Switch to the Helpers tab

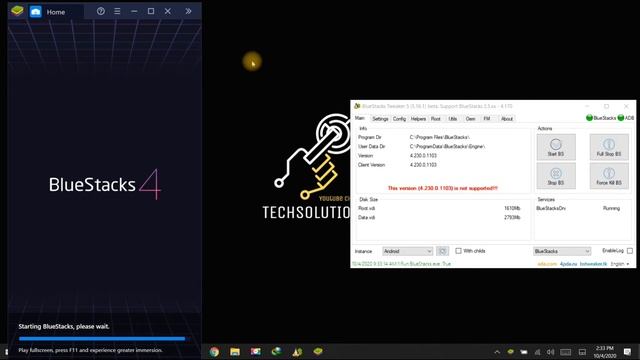pyautogui.click(x=418, y=119)
